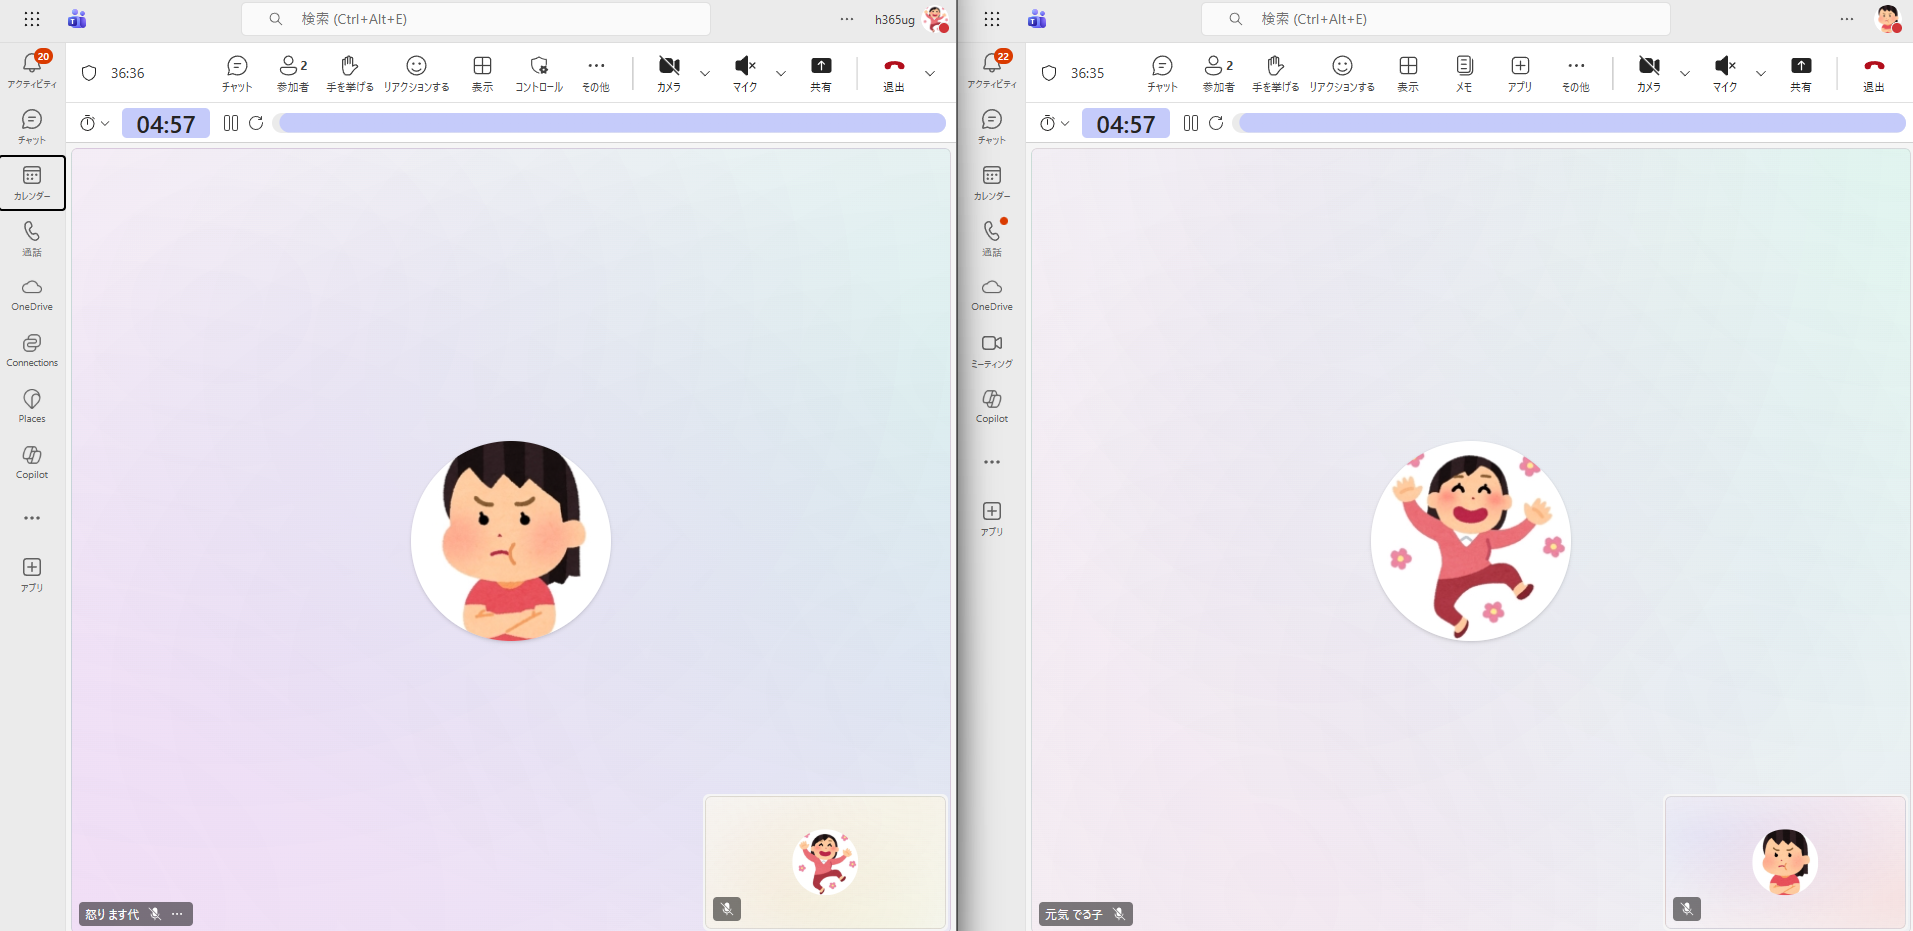
Task: Toggle camera in right meeting window
Action: 1649,73
